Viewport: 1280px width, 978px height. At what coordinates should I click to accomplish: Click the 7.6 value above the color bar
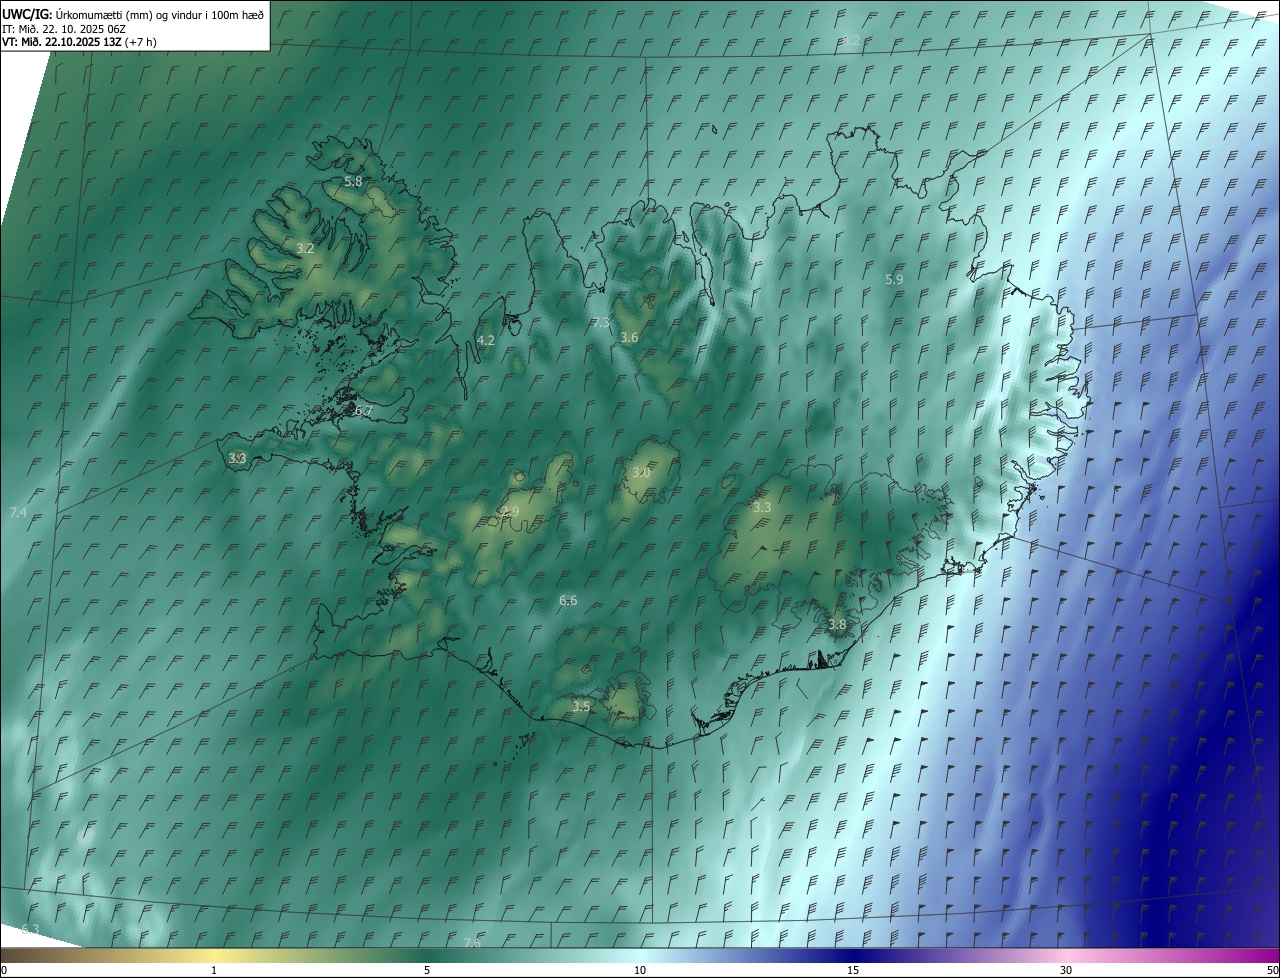[473, 942]
